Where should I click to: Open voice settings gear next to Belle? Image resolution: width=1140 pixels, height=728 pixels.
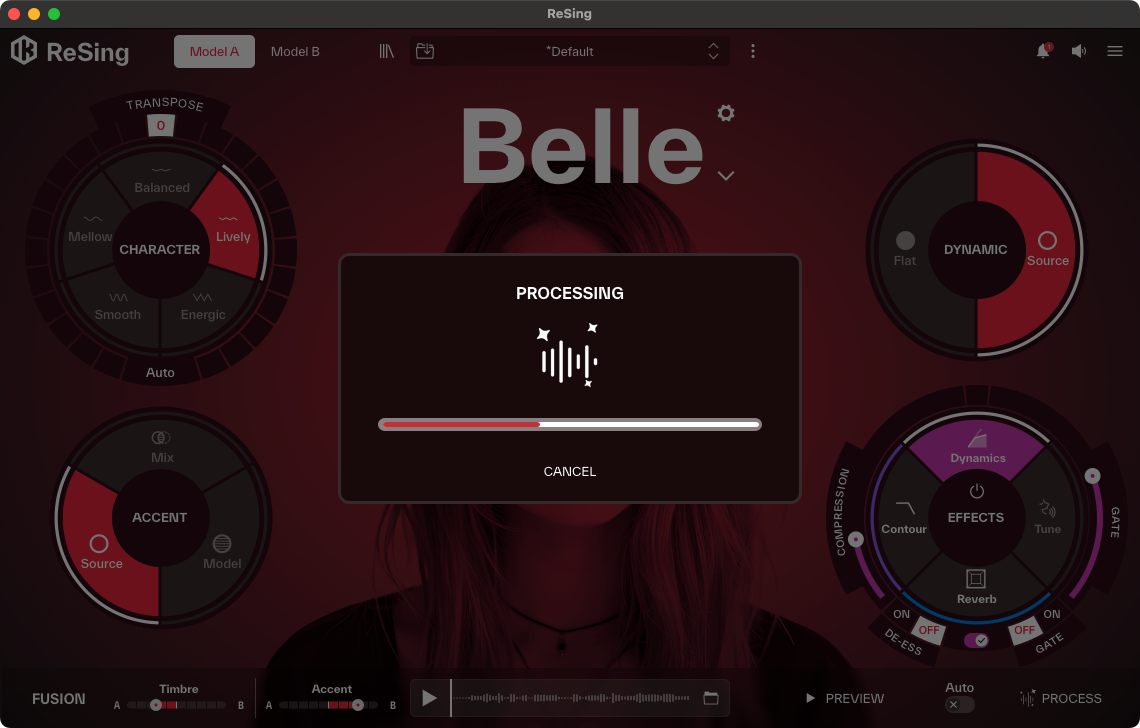click(x=726, y=113)
